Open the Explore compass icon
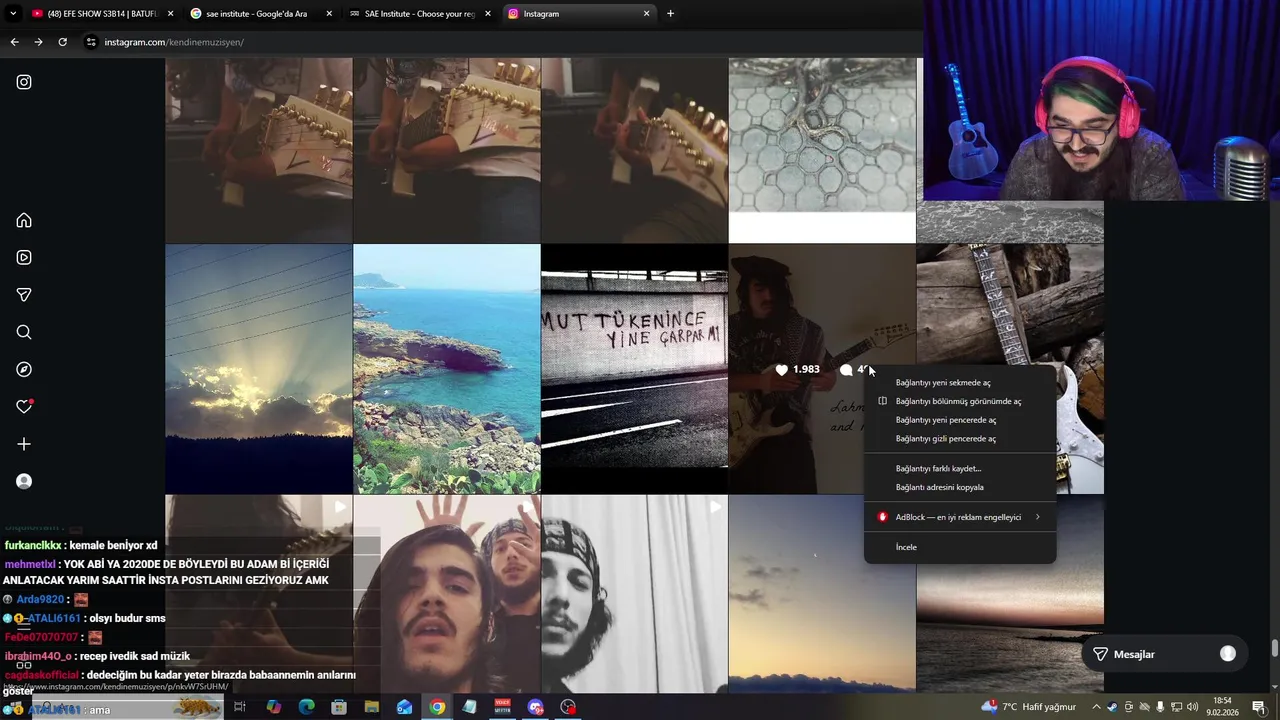This screenshot has height=720, width=1280. [24, 369]
